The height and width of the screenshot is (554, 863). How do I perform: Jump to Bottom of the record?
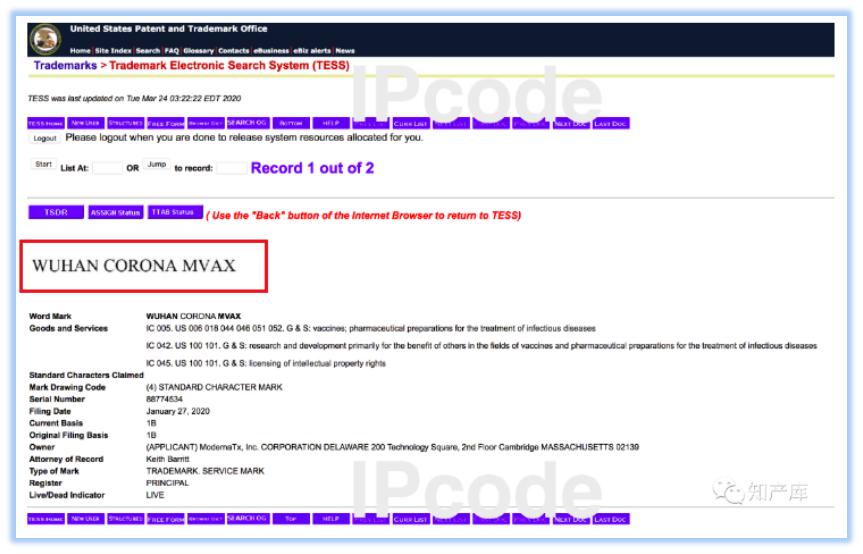click(x=290, y=124)
